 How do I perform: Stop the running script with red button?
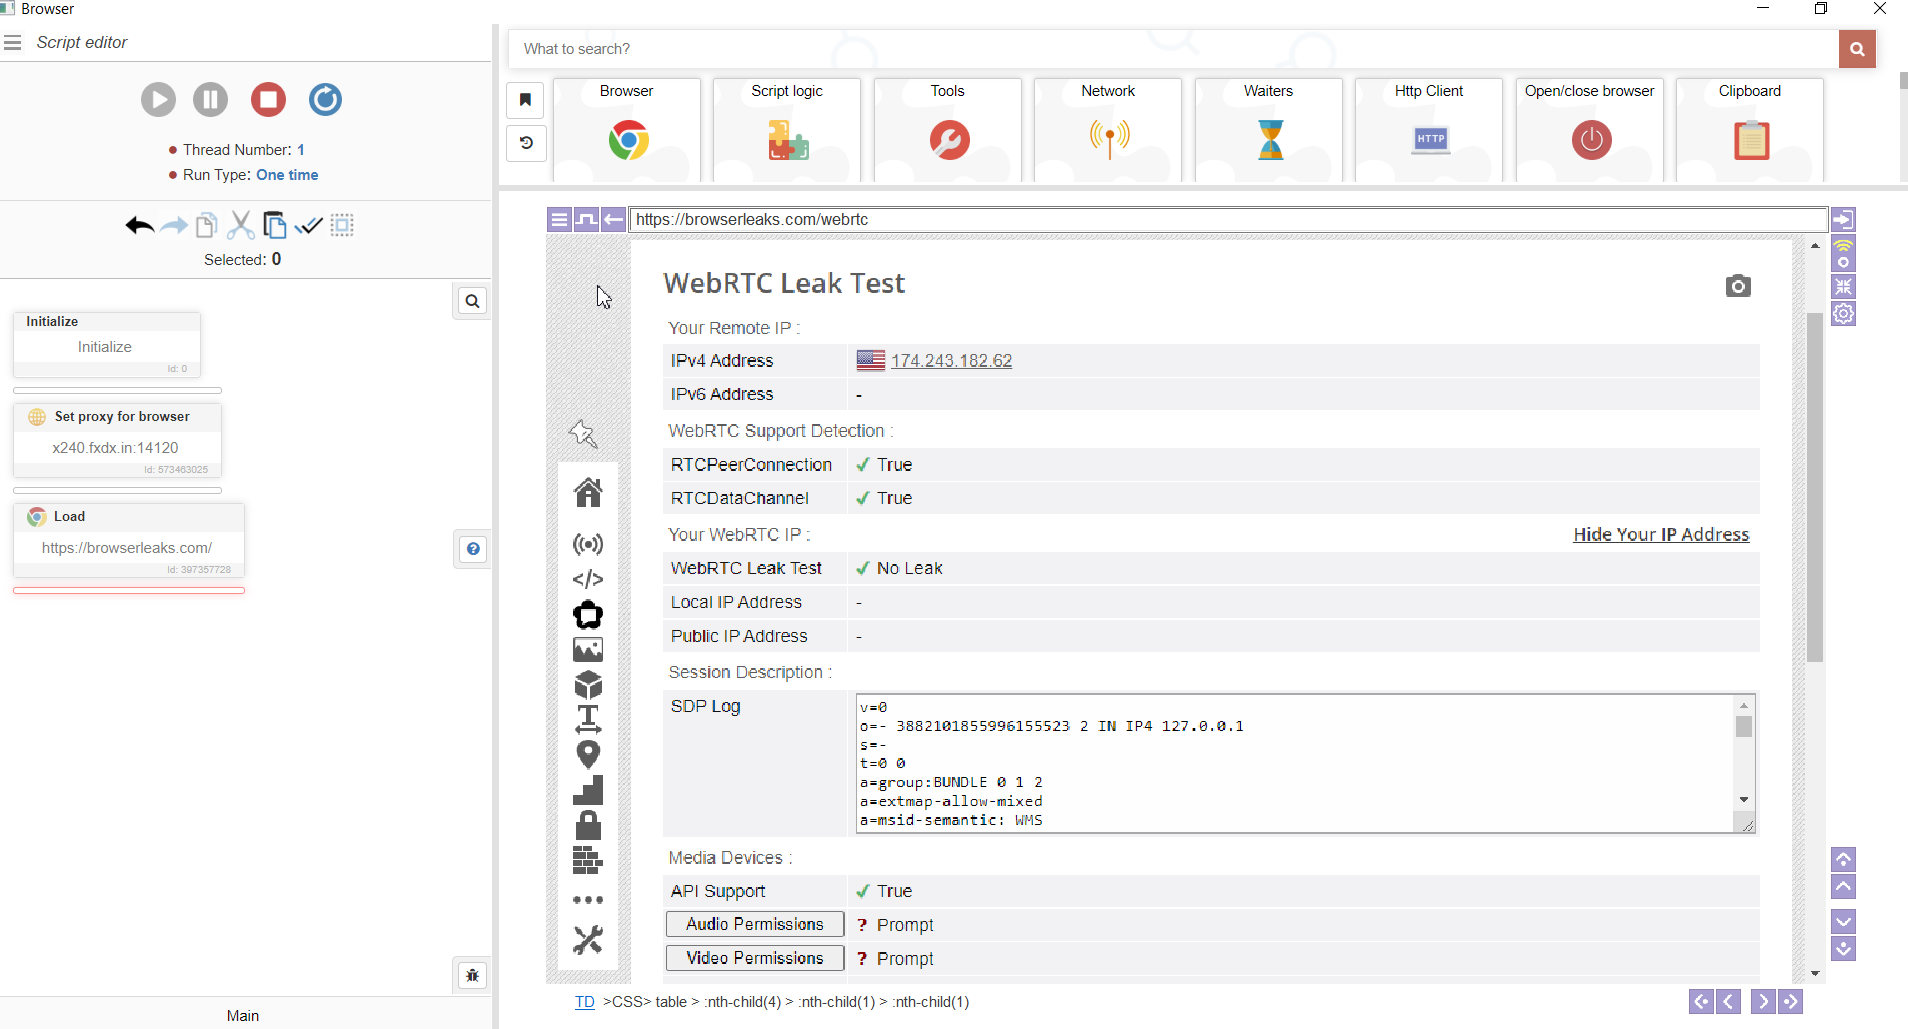pos(268,100)
